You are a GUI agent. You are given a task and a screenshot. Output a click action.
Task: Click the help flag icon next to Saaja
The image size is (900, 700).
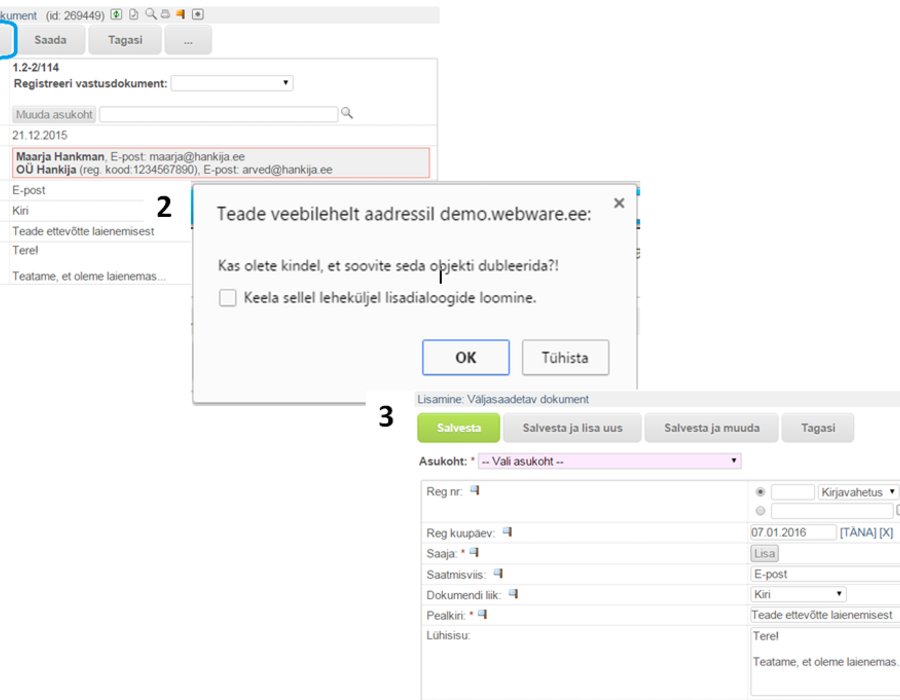click(x=474, y=553)
